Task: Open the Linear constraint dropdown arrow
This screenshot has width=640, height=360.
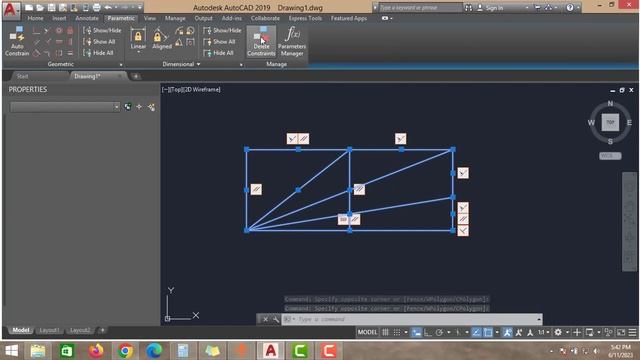Action: pyautogui.click(x=138, y=53)
